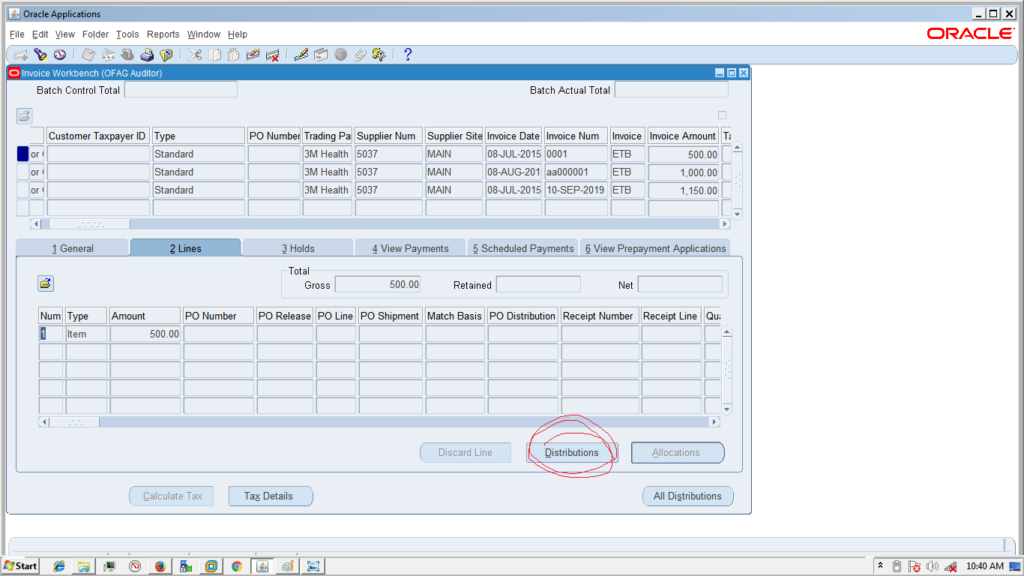Open folder icon in Lines tab

pyautogui.click(x=45, y=283)
